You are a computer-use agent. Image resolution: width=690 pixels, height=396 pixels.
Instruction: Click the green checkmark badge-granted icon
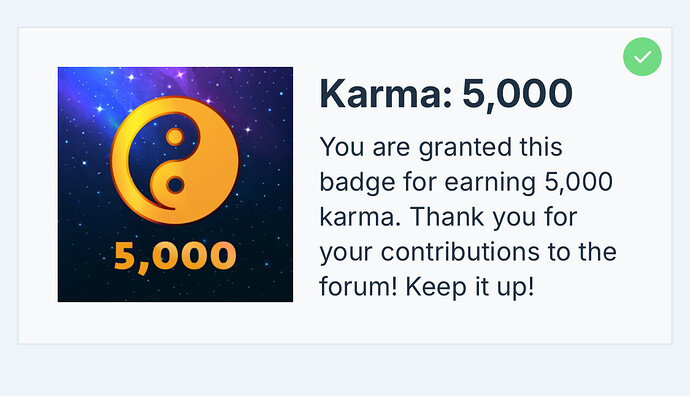point(642,57)
